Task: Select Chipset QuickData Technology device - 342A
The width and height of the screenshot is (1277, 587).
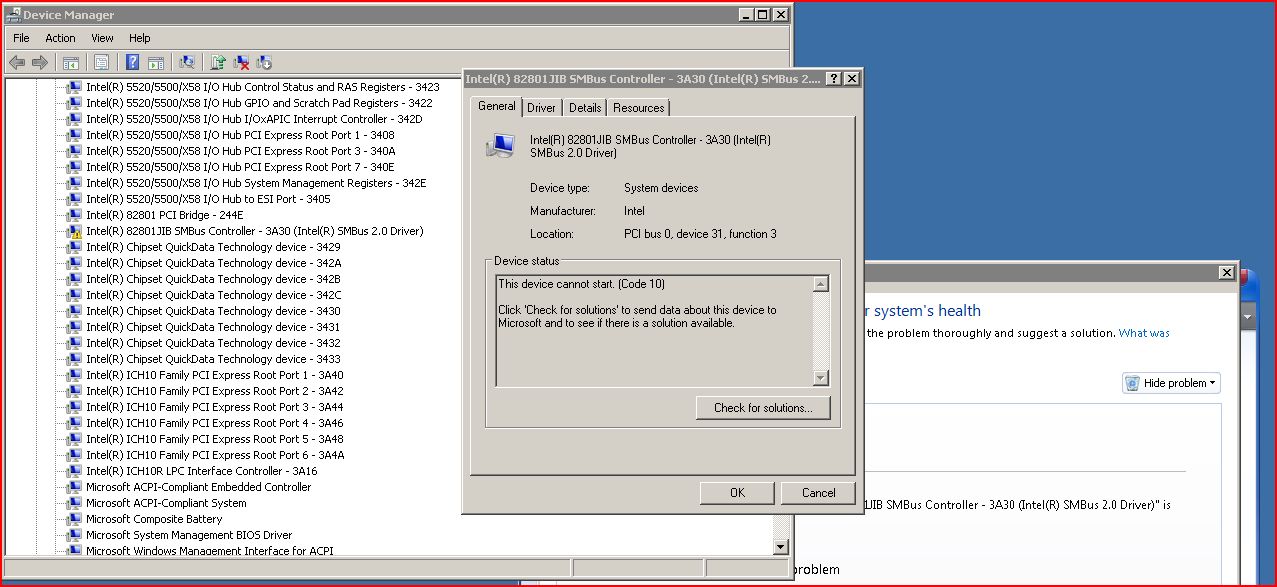Action: click(214, 263)
